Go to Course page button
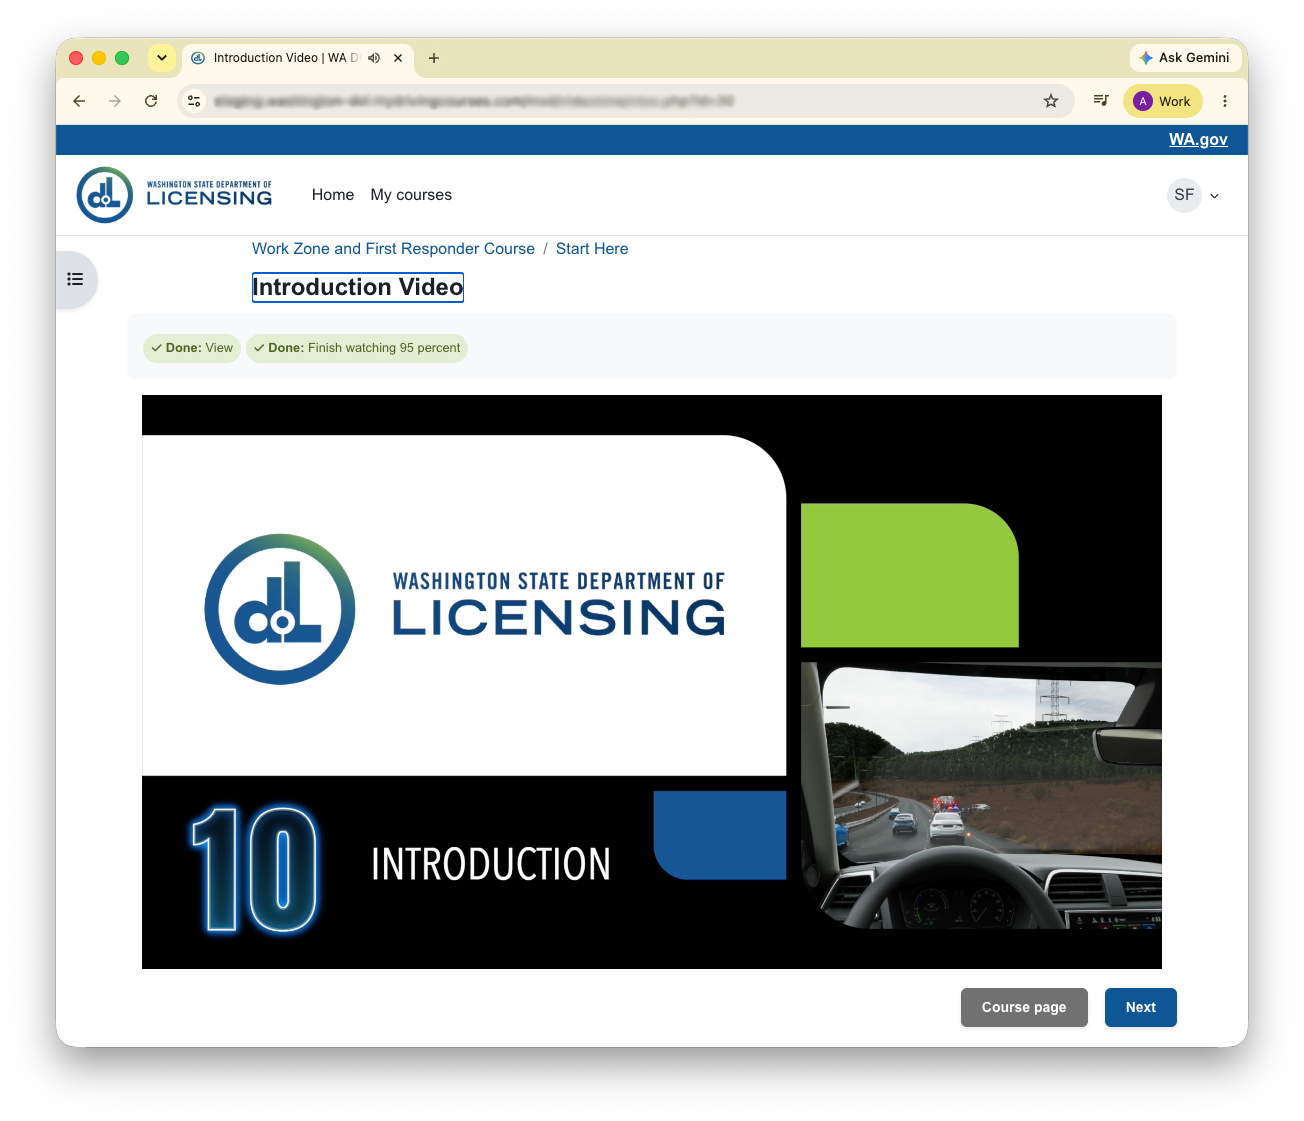This screenshot has width=1304, height=1121. click(1024, 1007)
